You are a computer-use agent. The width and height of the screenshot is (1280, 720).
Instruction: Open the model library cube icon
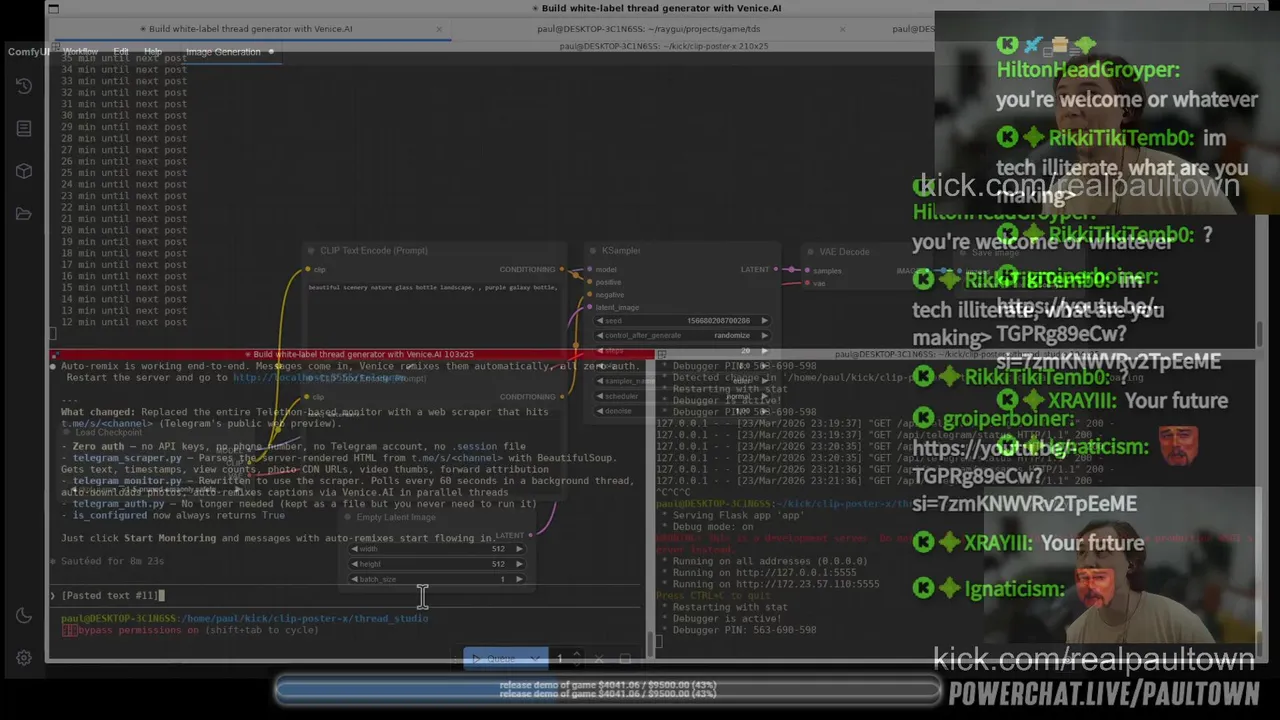click(24, 171)
